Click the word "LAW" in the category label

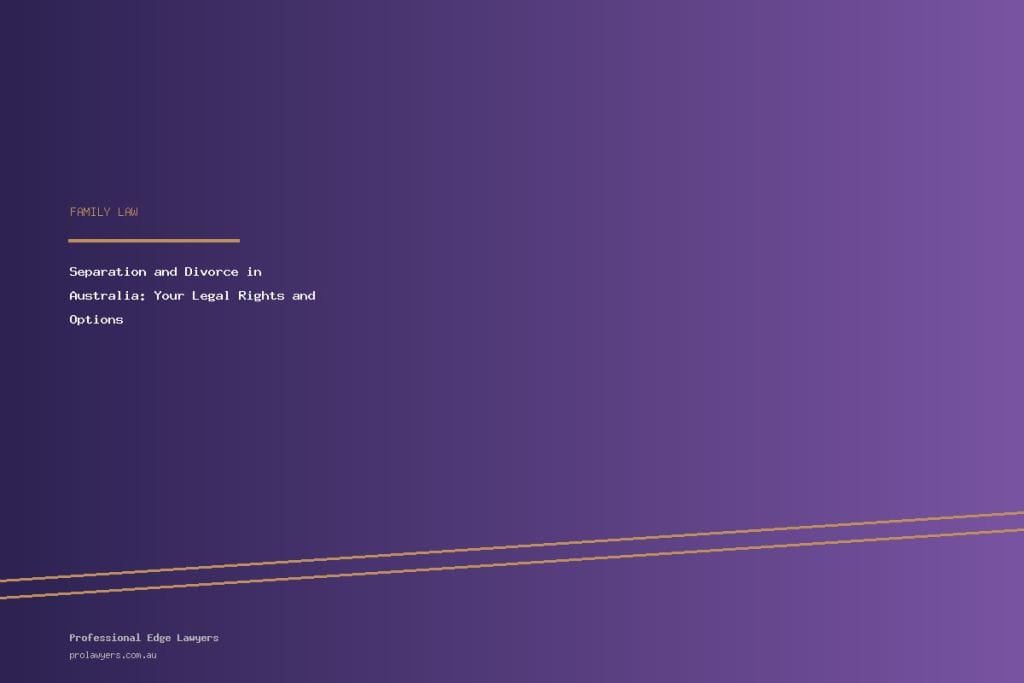click(127, 212)
